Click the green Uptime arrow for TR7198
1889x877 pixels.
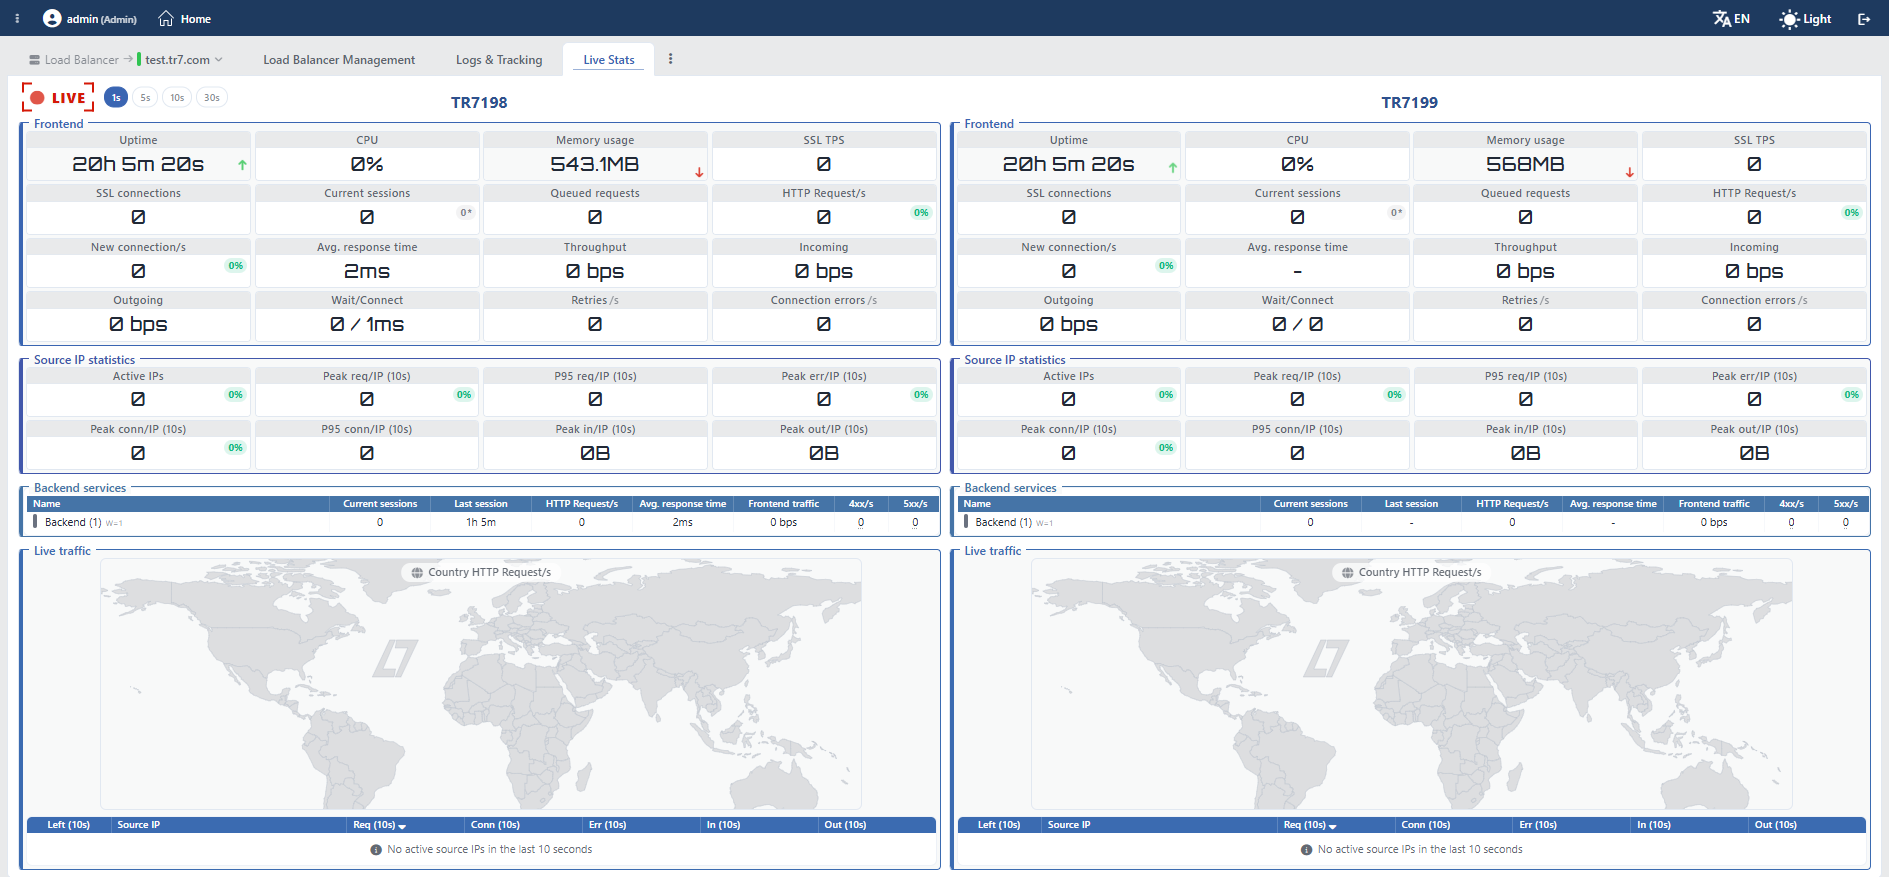242,166
